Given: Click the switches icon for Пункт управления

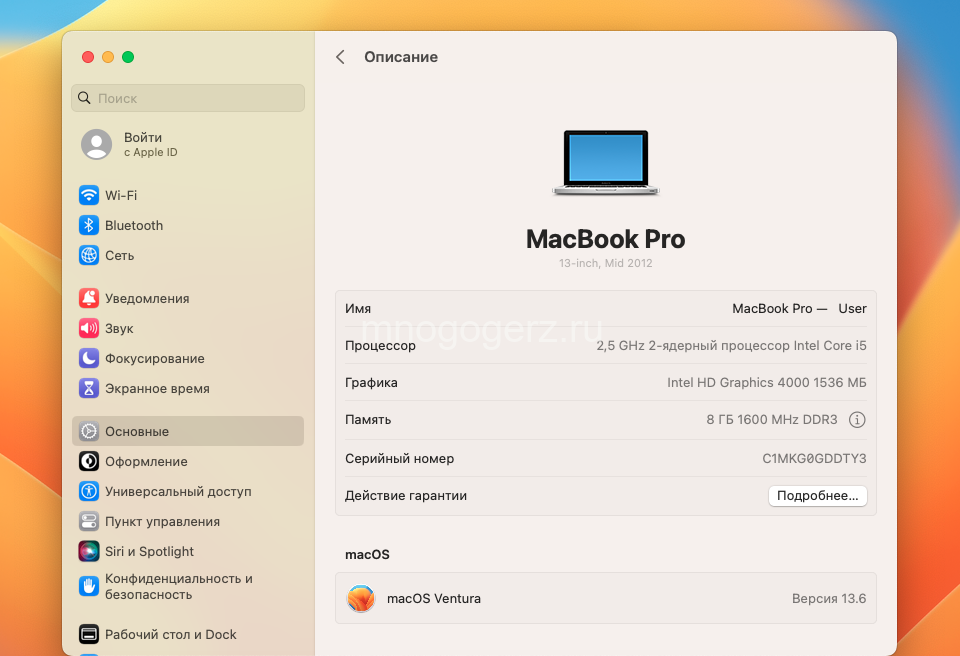Looking at the screenshot, I should (89, 521).
